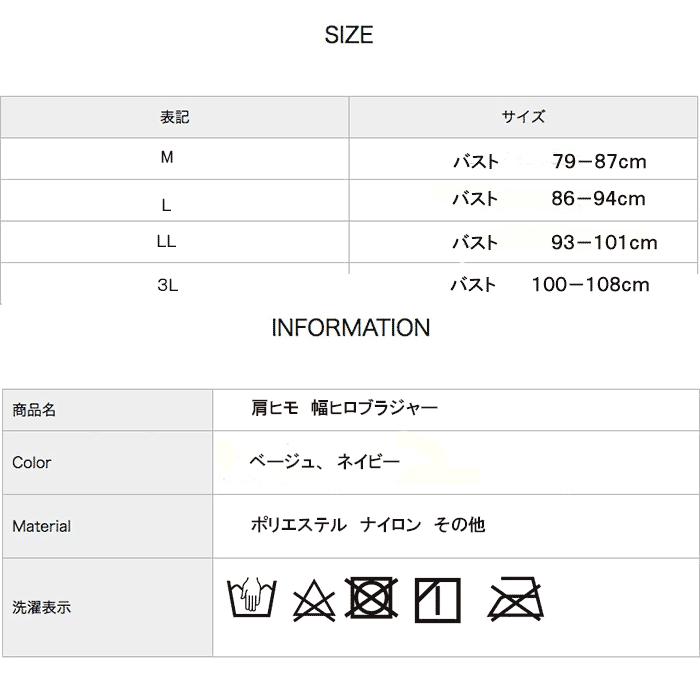
Task: Click the M size label
Action: click(x=167, y=159)
